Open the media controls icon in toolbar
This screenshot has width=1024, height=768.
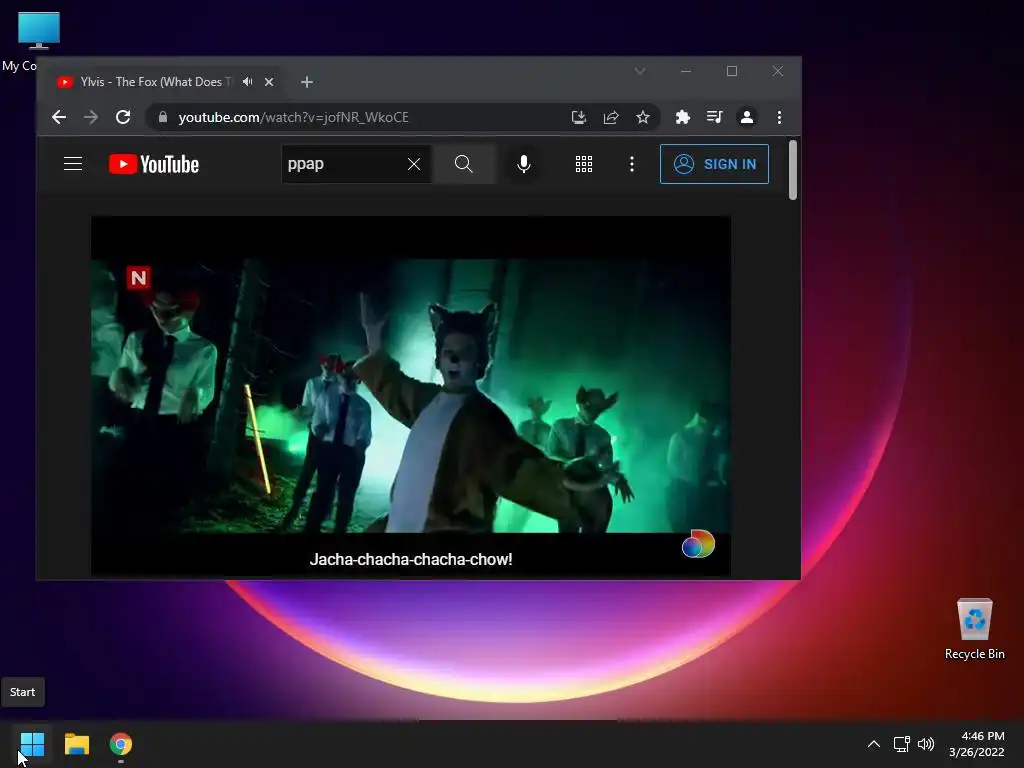click(714, 117)
